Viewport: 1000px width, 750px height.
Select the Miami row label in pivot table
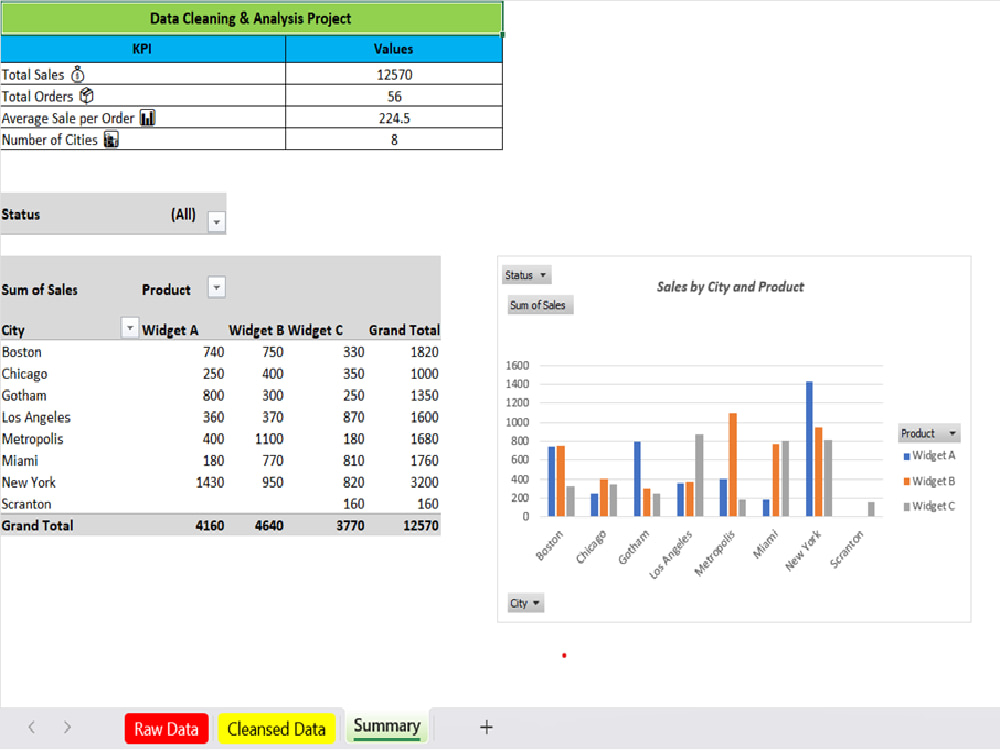click(20, 460)
